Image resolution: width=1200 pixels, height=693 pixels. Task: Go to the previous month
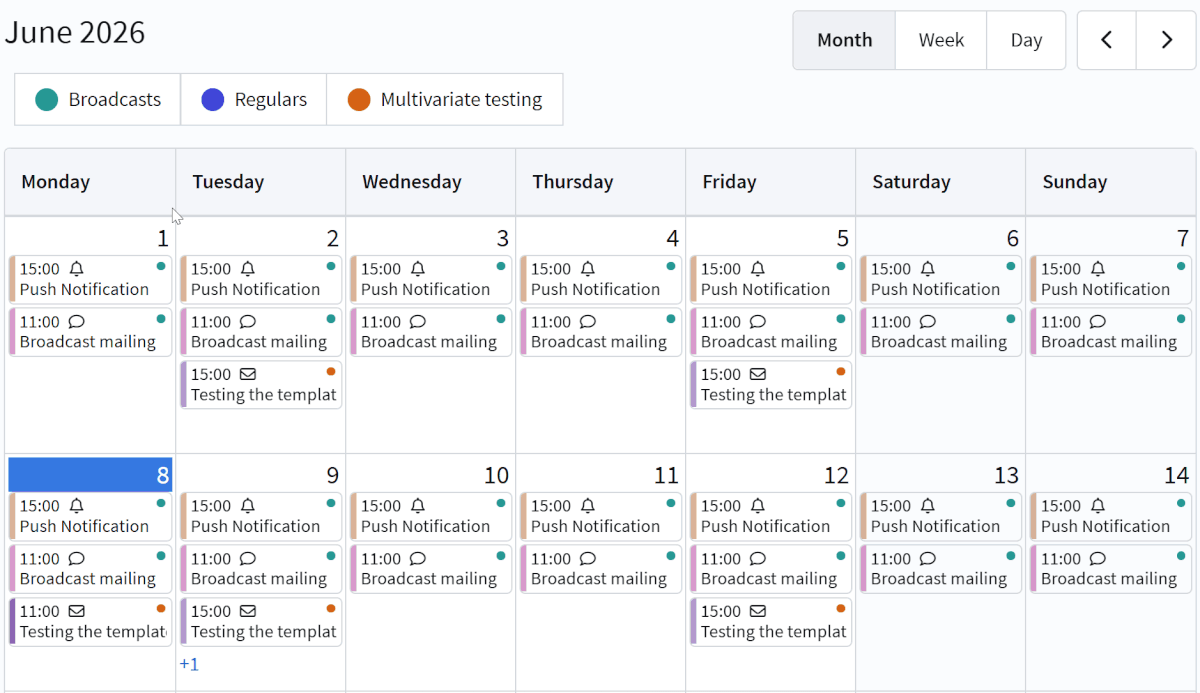1107,40
